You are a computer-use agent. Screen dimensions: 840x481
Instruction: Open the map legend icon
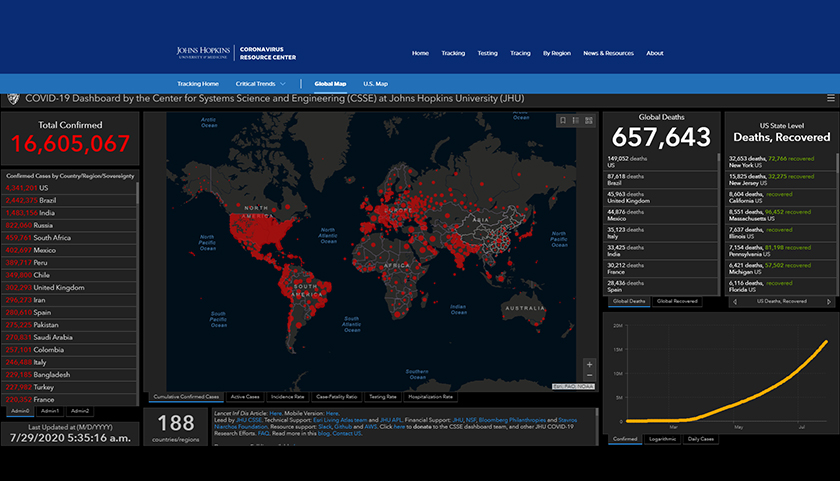point(575,120)
